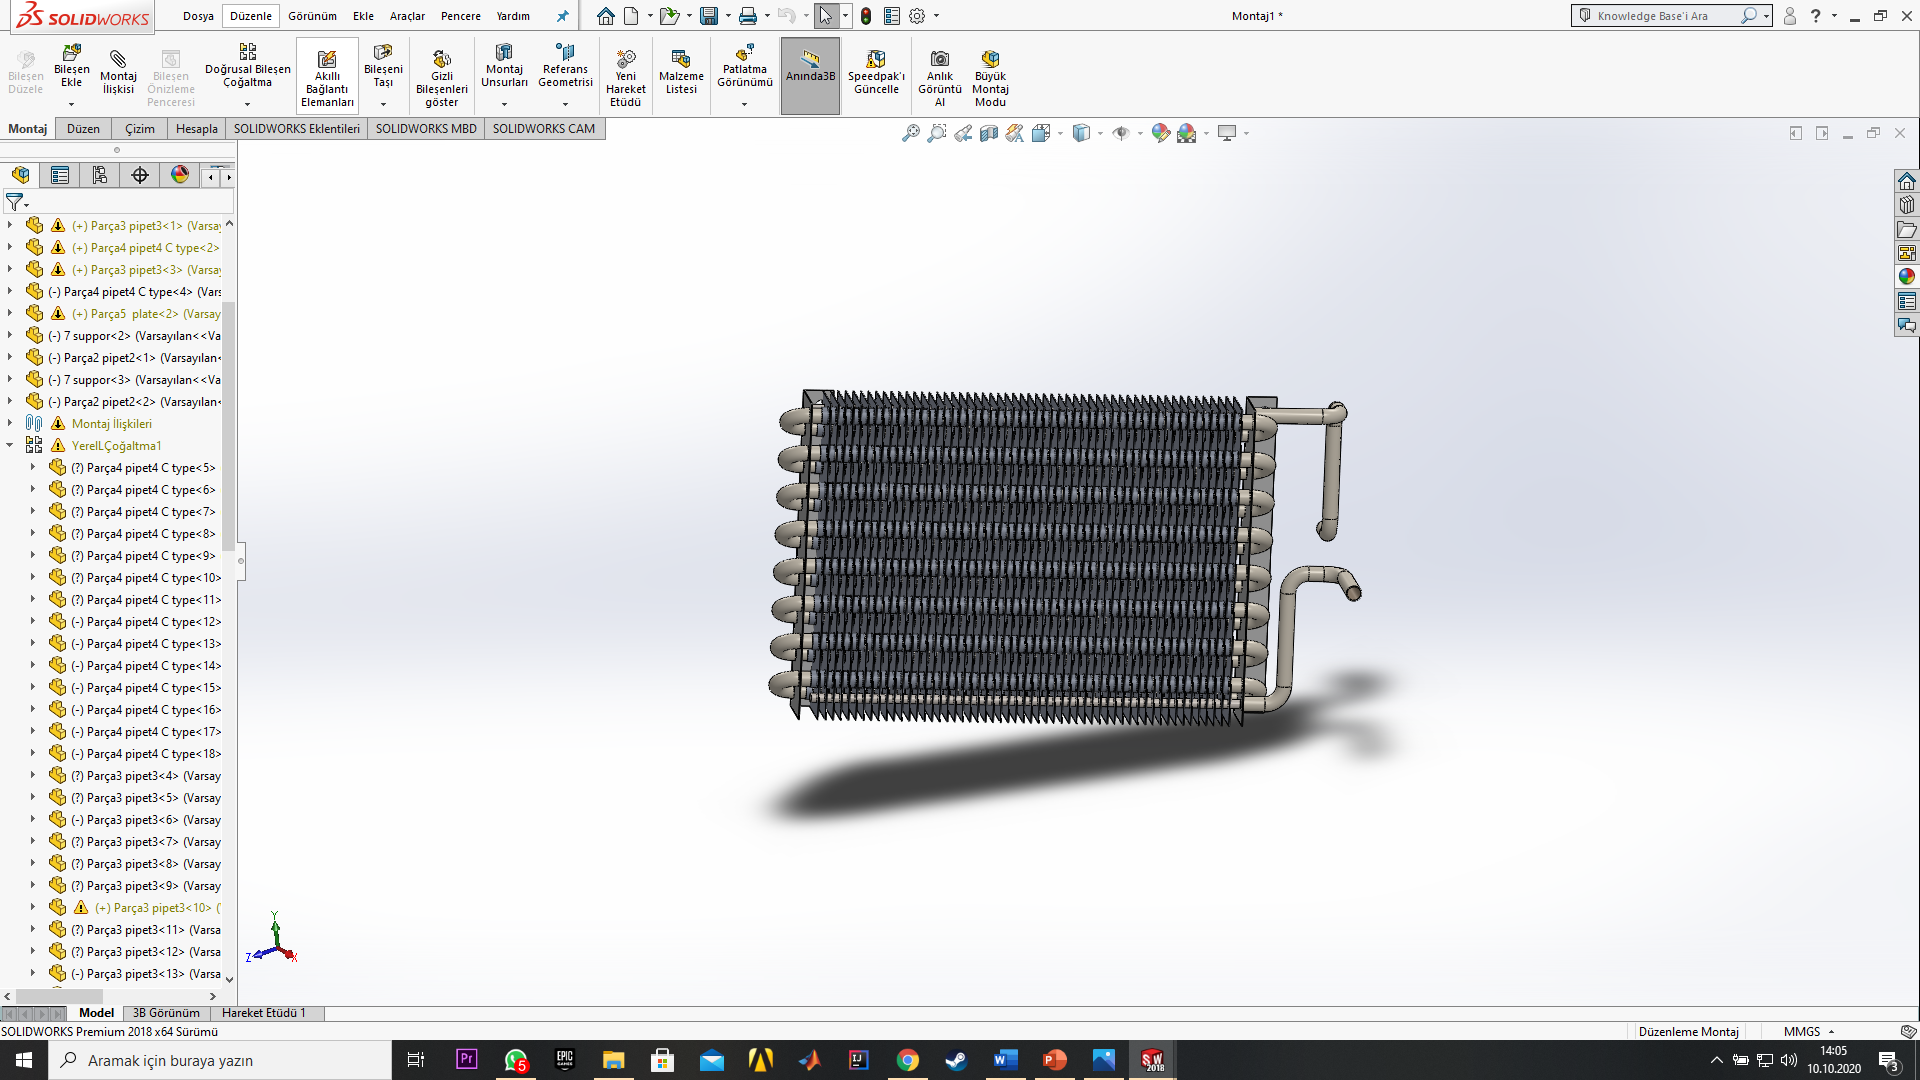
Task: Open the Araçlar menu
Action: click(407, 16)
